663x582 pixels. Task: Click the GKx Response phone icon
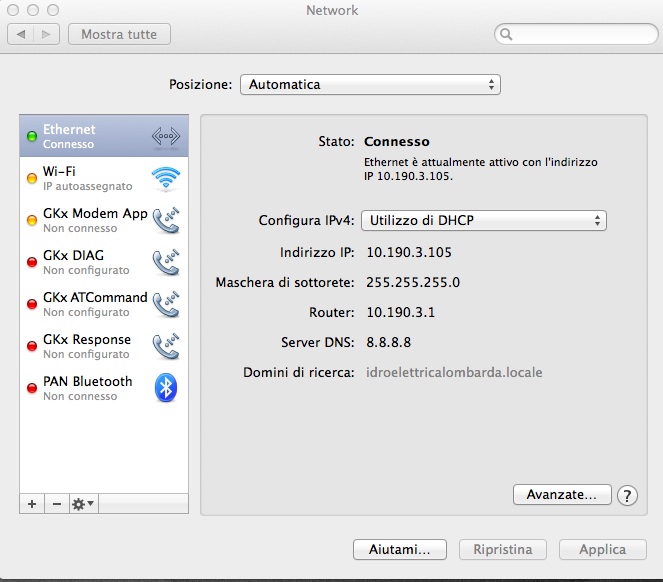(x=166, y=346)
